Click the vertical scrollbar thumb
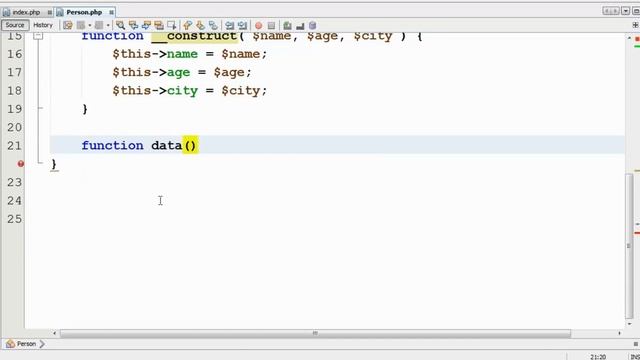This screenshot has height=360, width=640. [x=629, y=245]
